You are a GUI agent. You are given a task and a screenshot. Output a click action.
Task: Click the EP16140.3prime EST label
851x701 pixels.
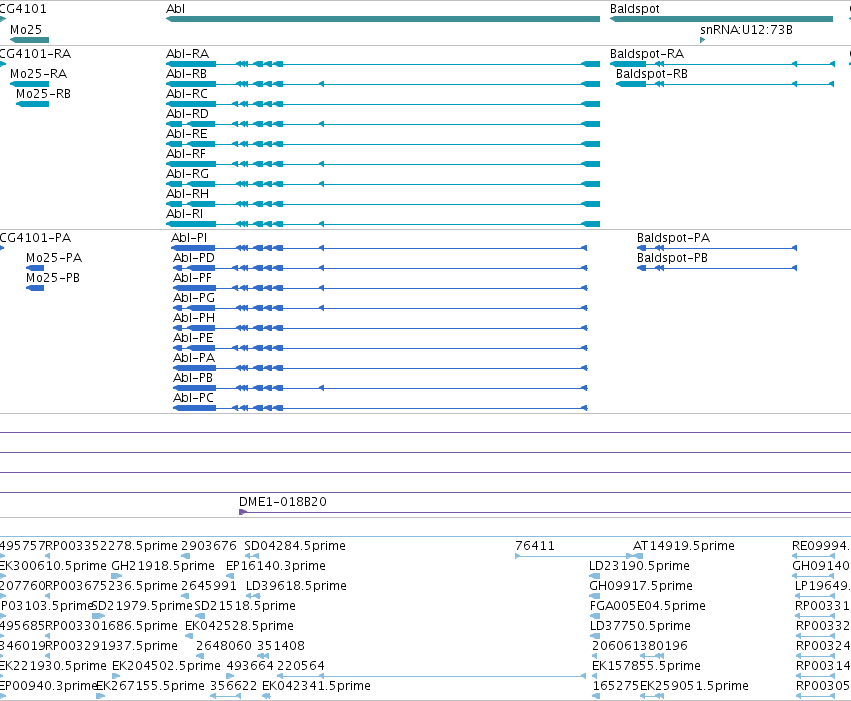click(276, 566)
